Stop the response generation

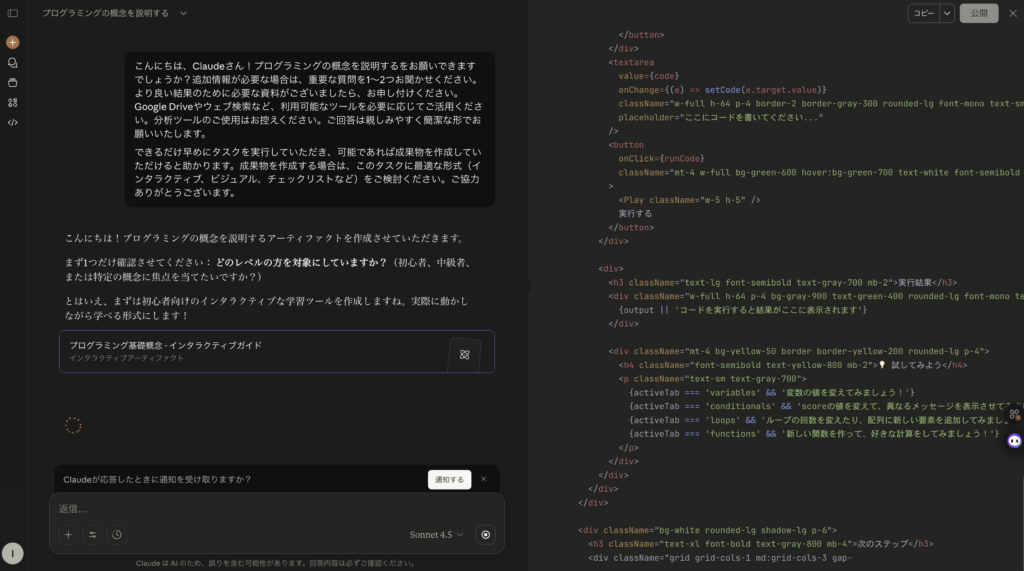click(486, 535)
